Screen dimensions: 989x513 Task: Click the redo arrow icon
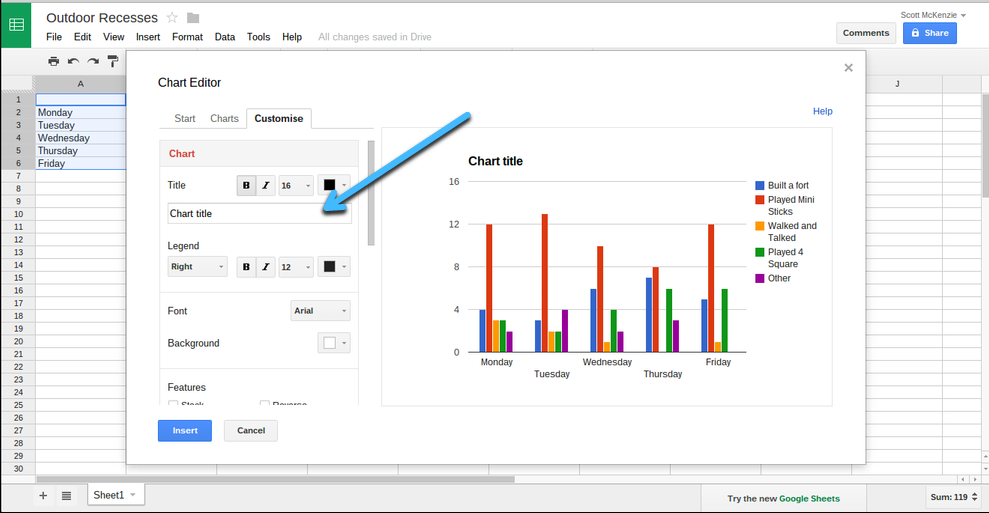93,61
